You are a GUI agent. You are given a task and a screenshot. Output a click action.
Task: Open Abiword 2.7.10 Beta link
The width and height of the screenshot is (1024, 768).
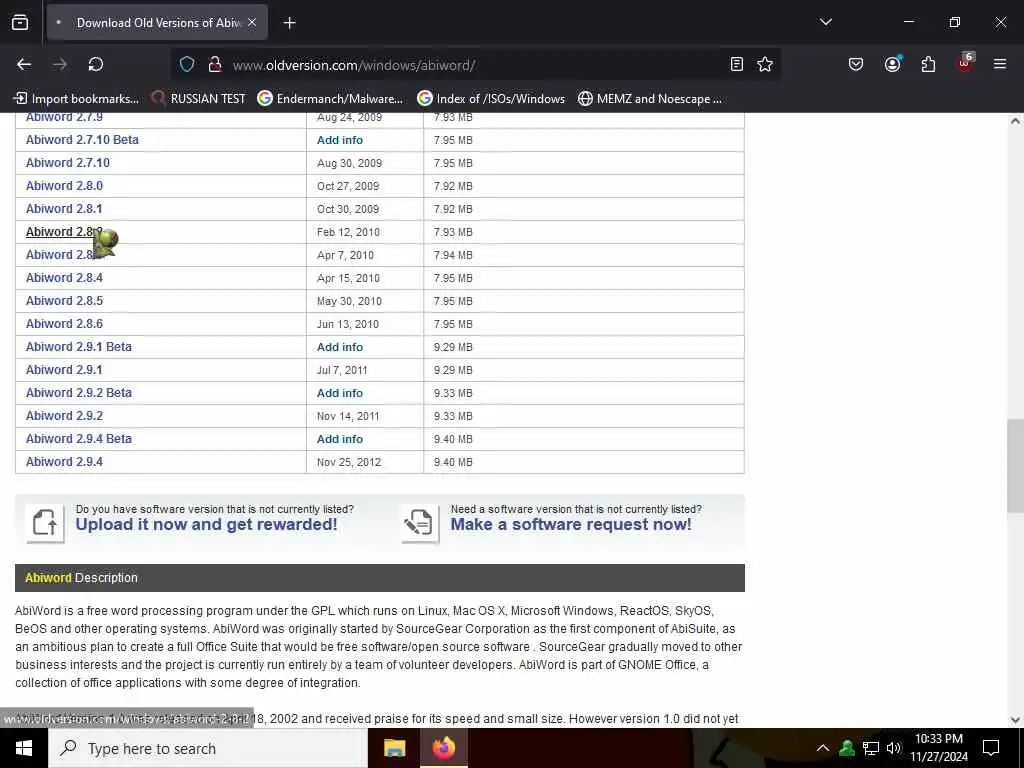pos(82,140)
